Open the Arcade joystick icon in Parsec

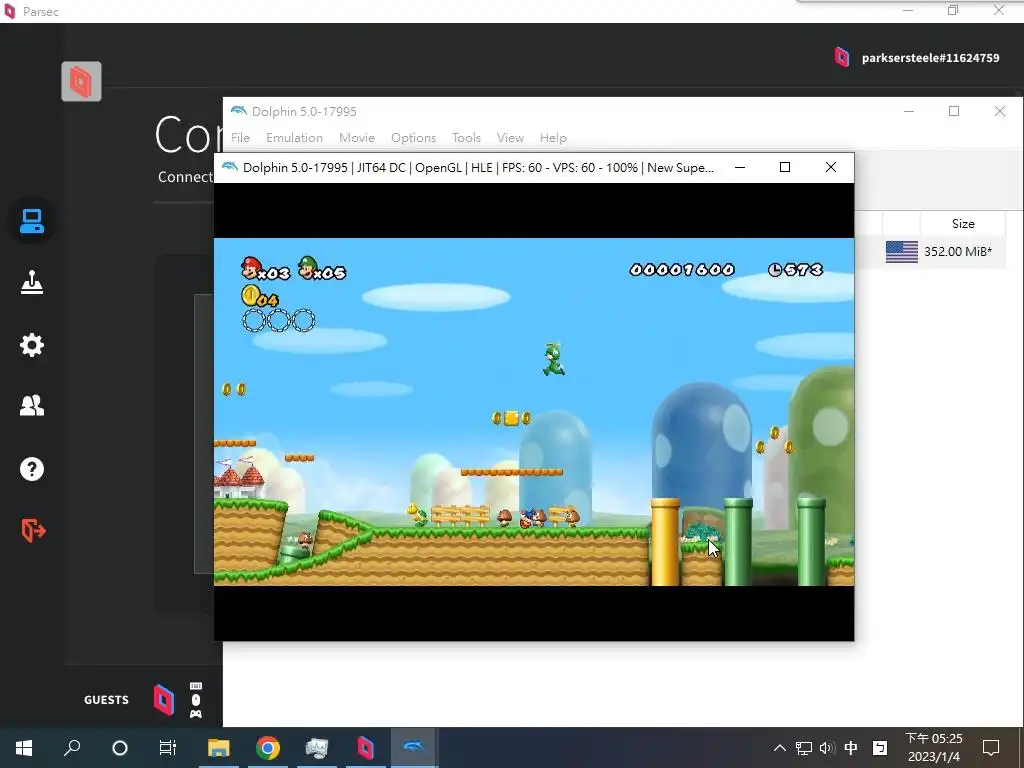point(31,283)
